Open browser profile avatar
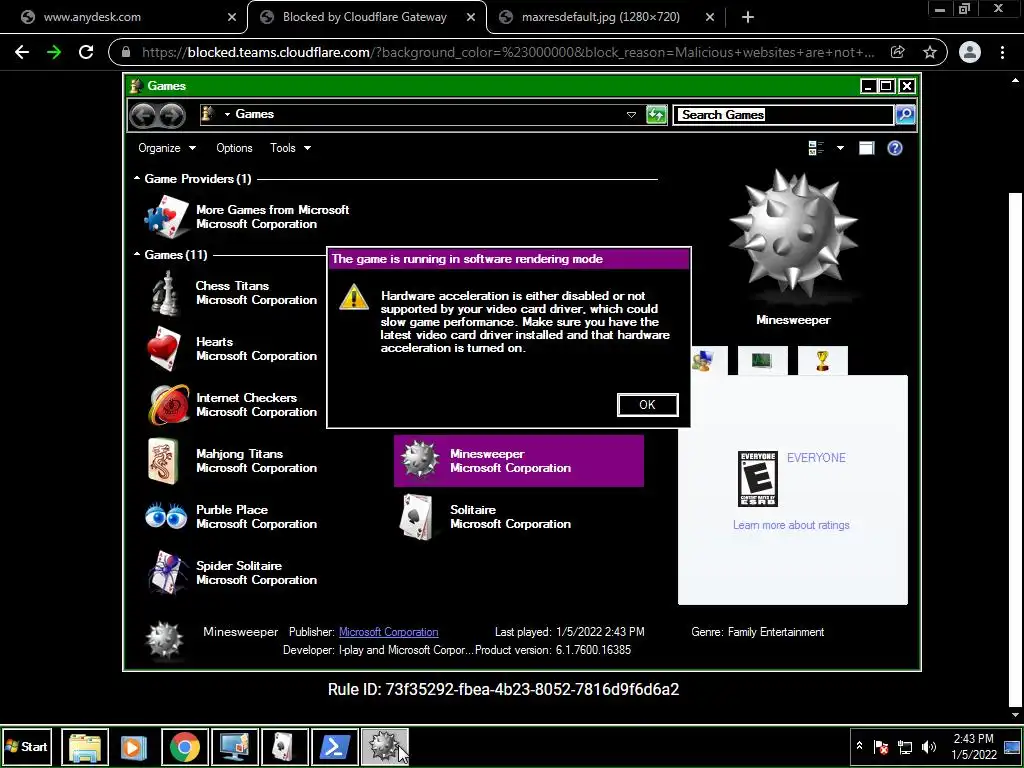1024x768 pixels. pos(970,52)
